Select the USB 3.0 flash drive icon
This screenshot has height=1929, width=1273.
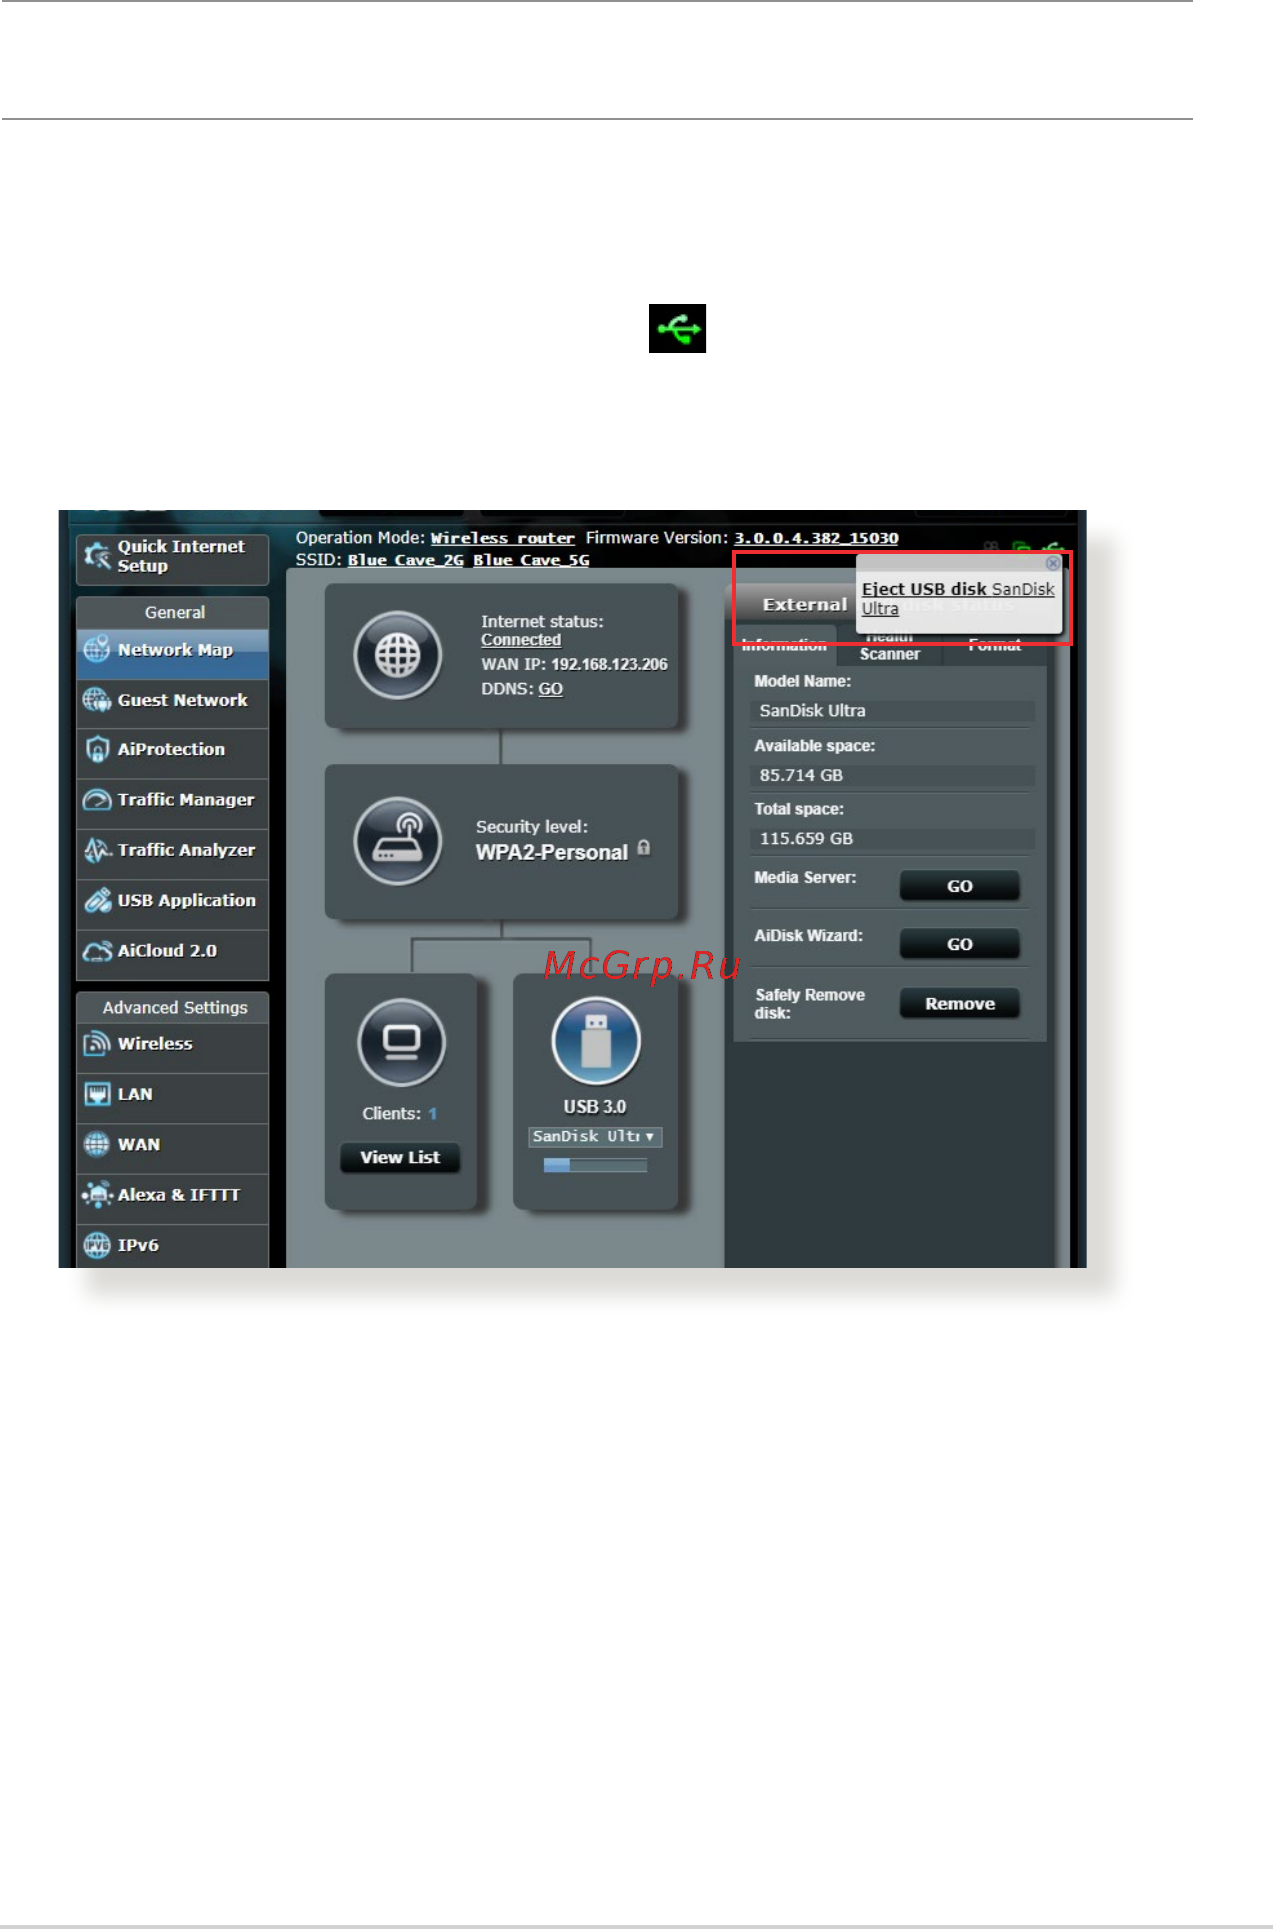pos(596,1041)
